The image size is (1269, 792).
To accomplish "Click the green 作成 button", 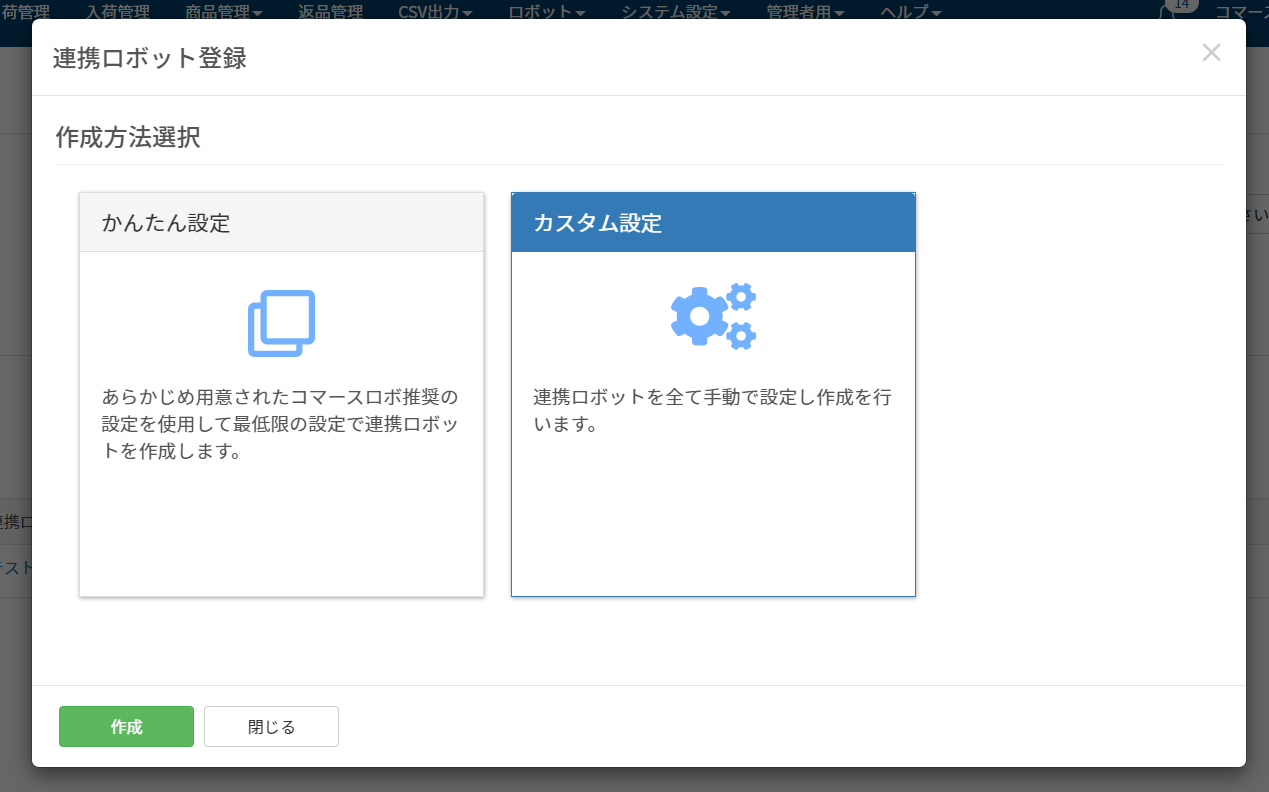I will tap(126, 726).
